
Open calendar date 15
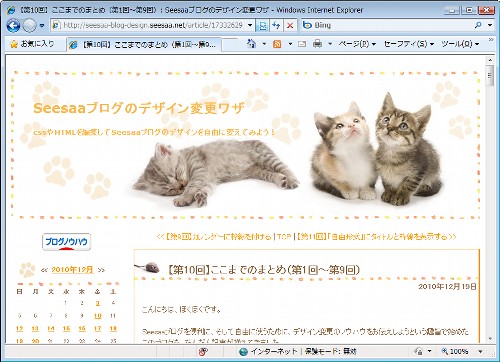(x=66, y=329)
